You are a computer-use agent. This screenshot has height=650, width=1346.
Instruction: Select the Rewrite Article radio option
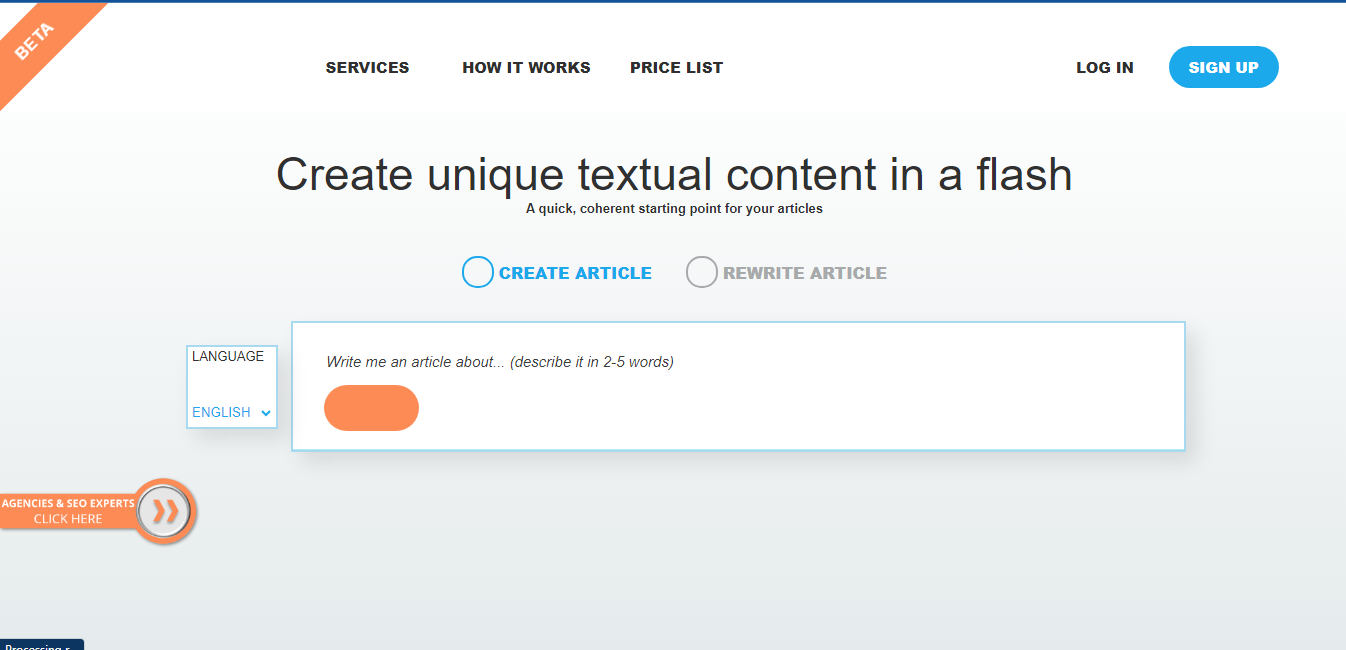click(702, 272)
